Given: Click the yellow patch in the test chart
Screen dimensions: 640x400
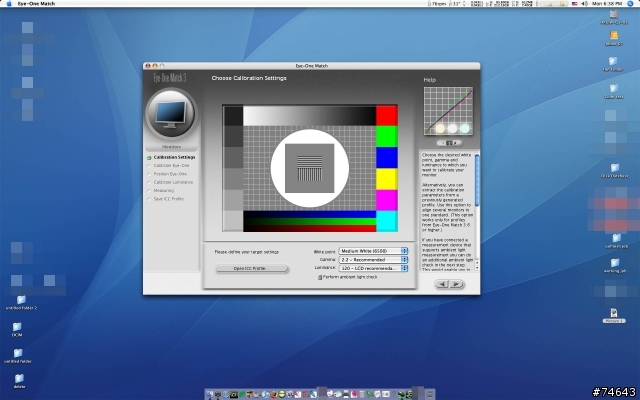Looking at the screenshot, I should (387, 179).
